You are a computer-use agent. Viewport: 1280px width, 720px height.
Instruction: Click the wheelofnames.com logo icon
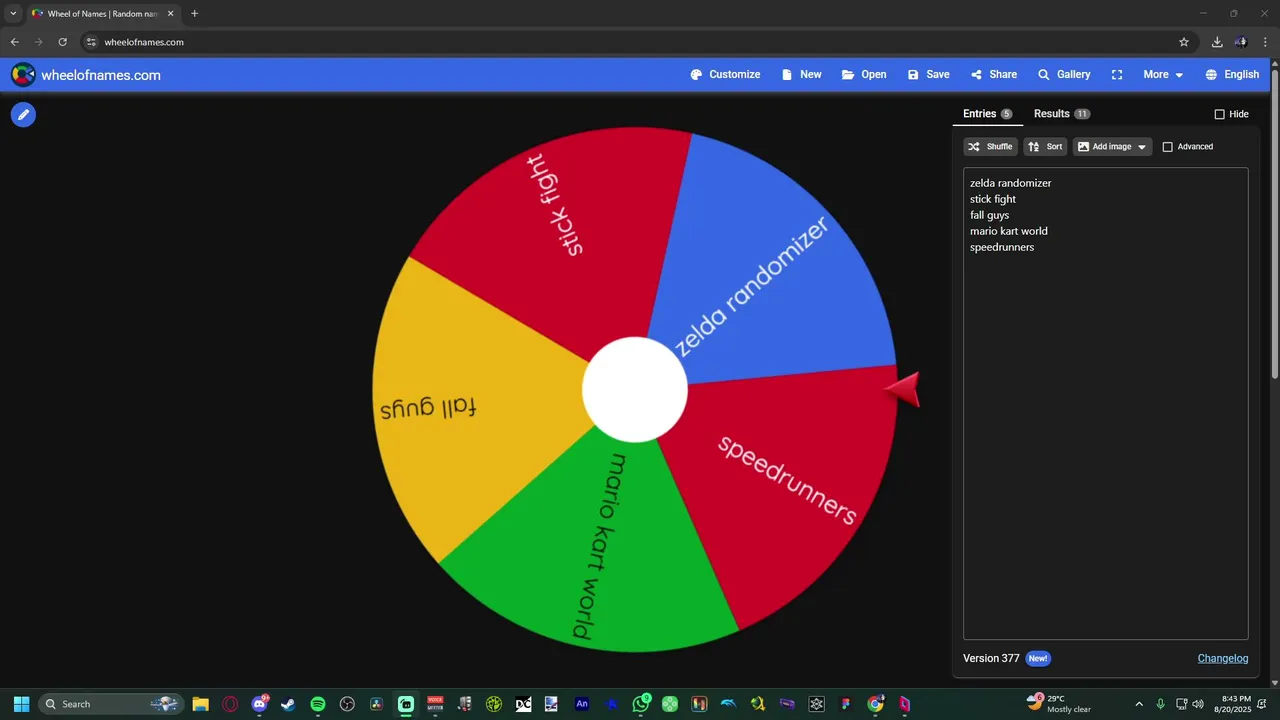tap(23, 75)
